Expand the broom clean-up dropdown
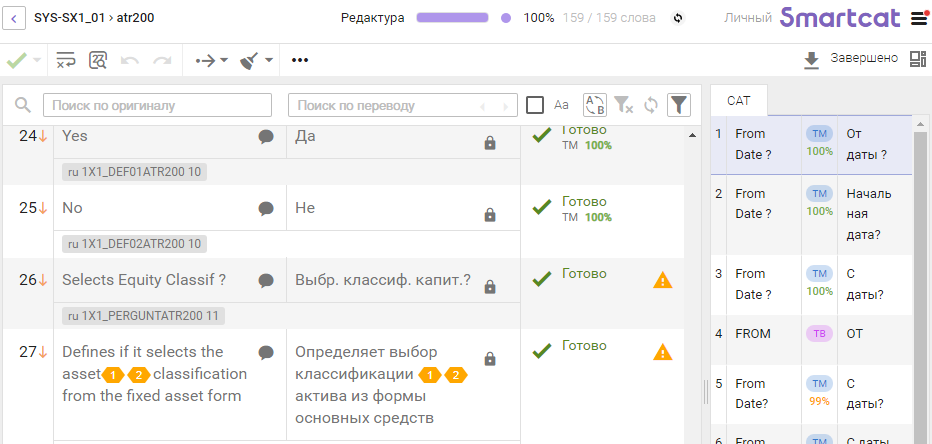932x444 pixels. 269,60
